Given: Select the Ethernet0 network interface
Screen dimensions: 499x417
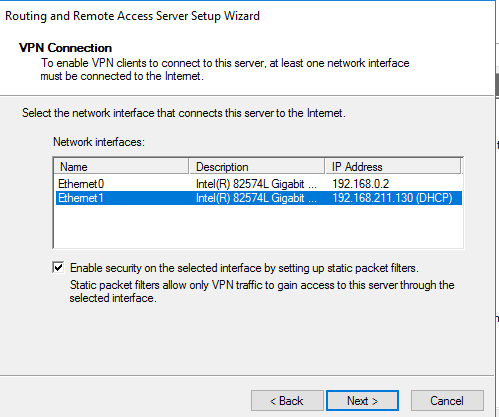Looking at the screenshot, I should tap(259, 184).
